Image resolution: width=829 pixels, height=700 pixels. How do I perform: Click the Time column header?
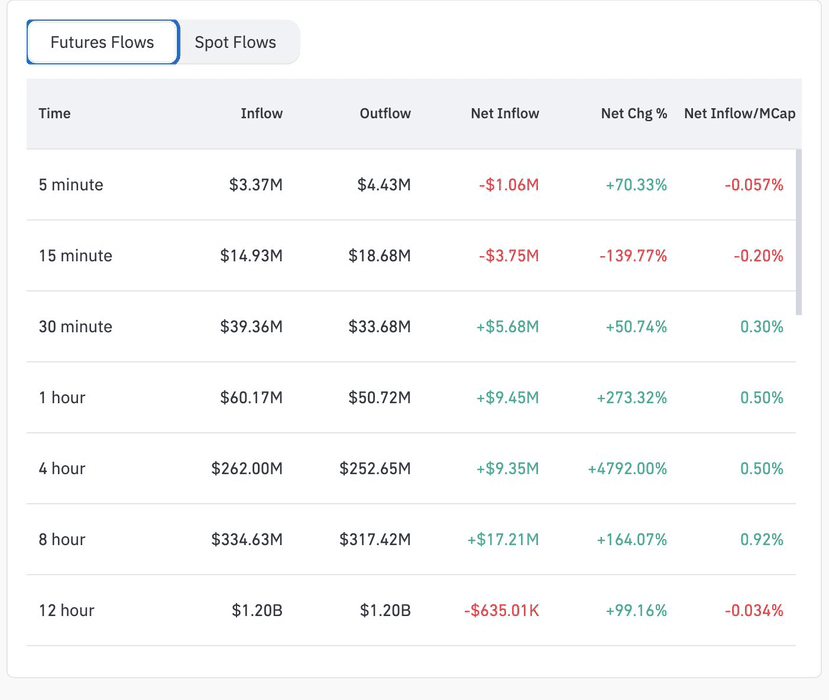pos(55,113)
